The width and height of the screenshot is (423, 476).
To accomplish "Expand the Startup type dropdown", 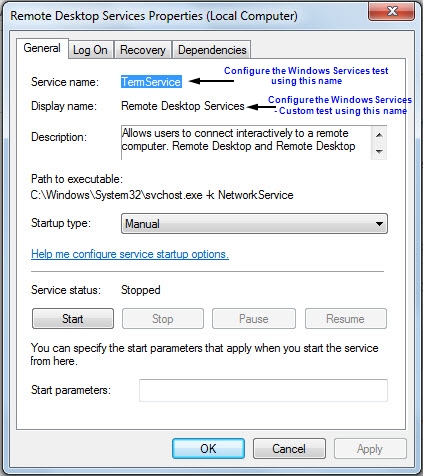I will pyautogui.click(x=254, y=224).
